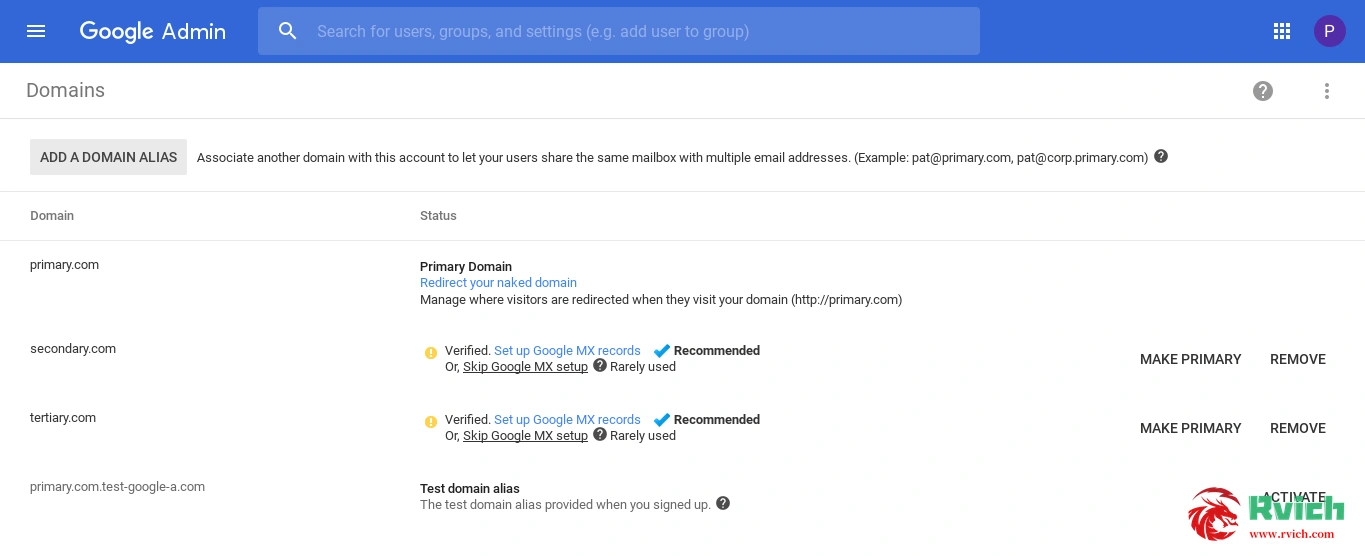Open the three-dot more options menu

1327,91
